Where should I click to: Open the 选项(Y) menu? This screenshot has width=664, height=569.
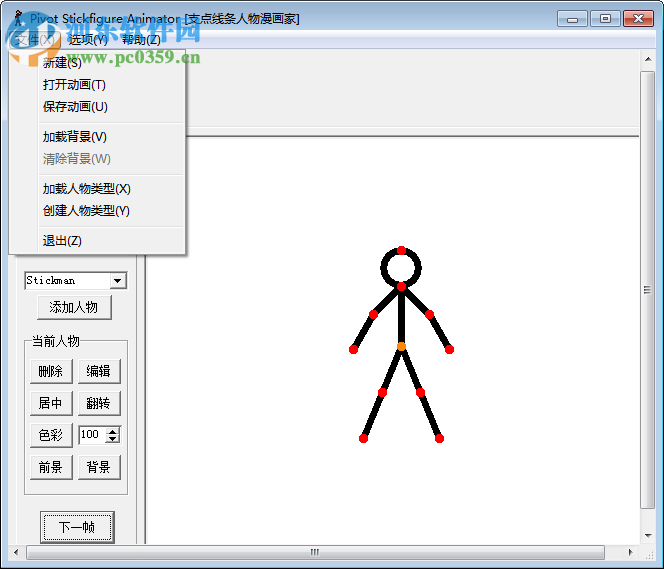click(88, 40)
